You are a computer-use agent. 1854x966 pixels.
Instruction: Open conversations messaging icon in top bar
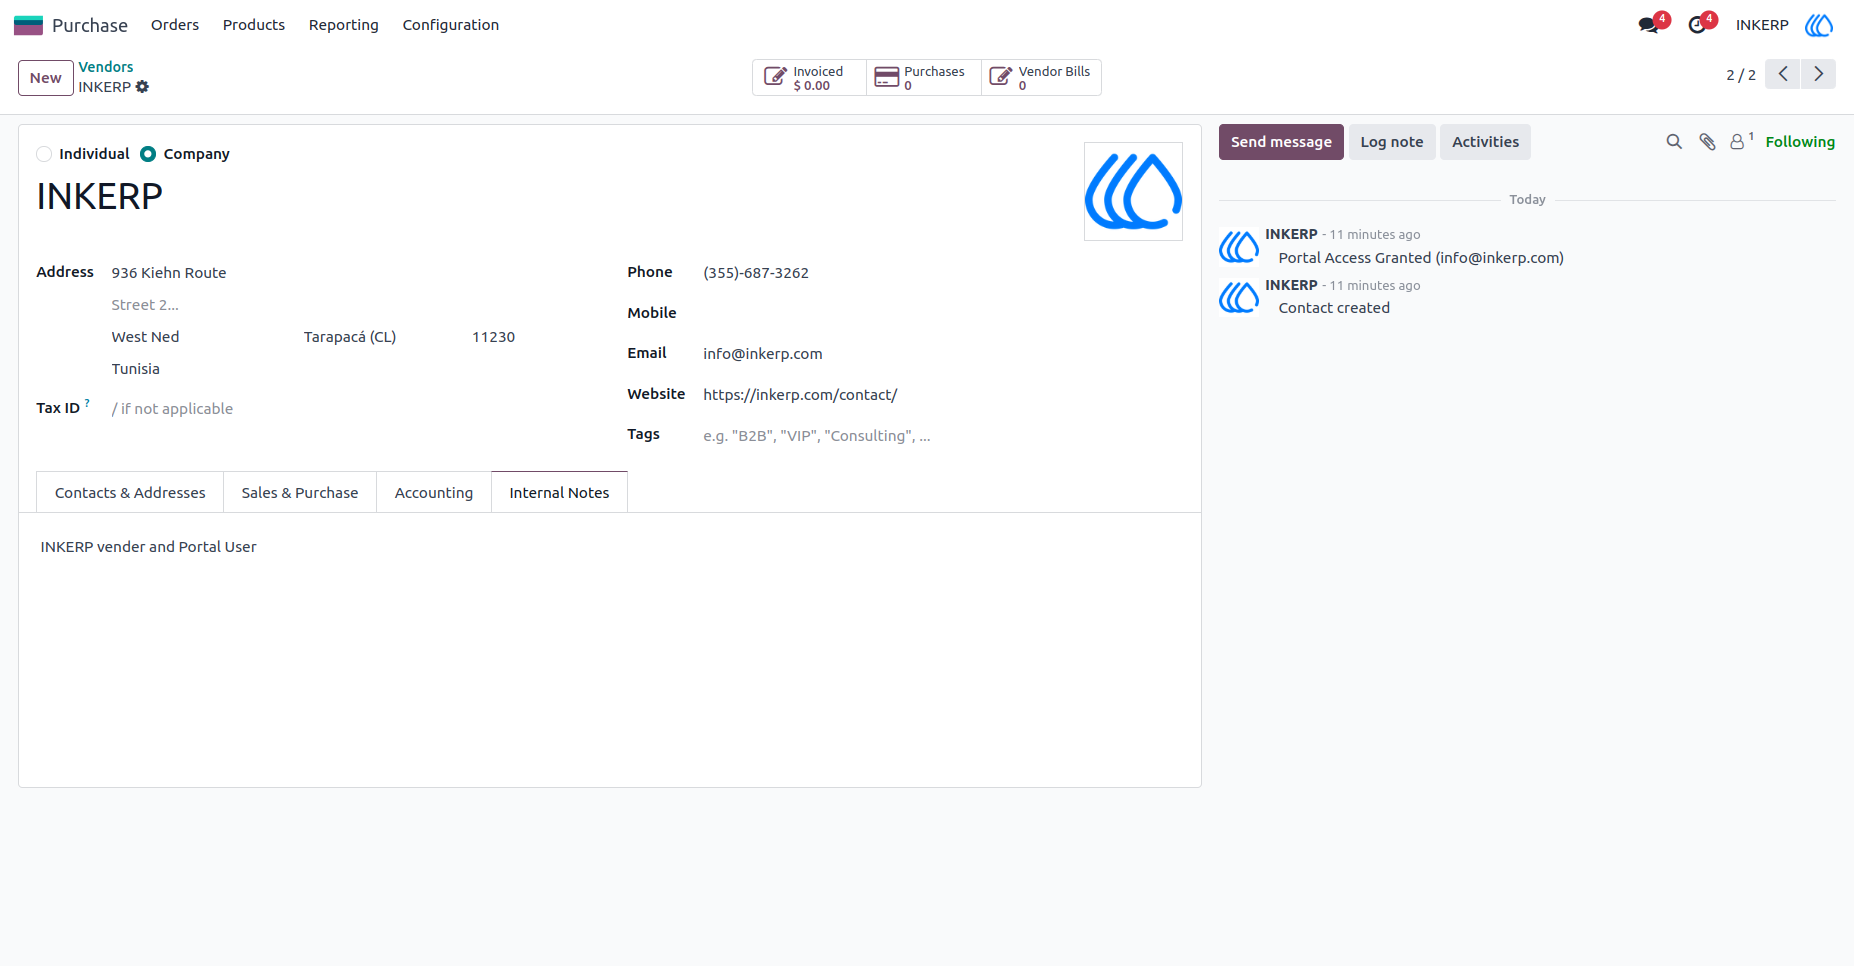pyautogui.click(x=1649, y=25)
